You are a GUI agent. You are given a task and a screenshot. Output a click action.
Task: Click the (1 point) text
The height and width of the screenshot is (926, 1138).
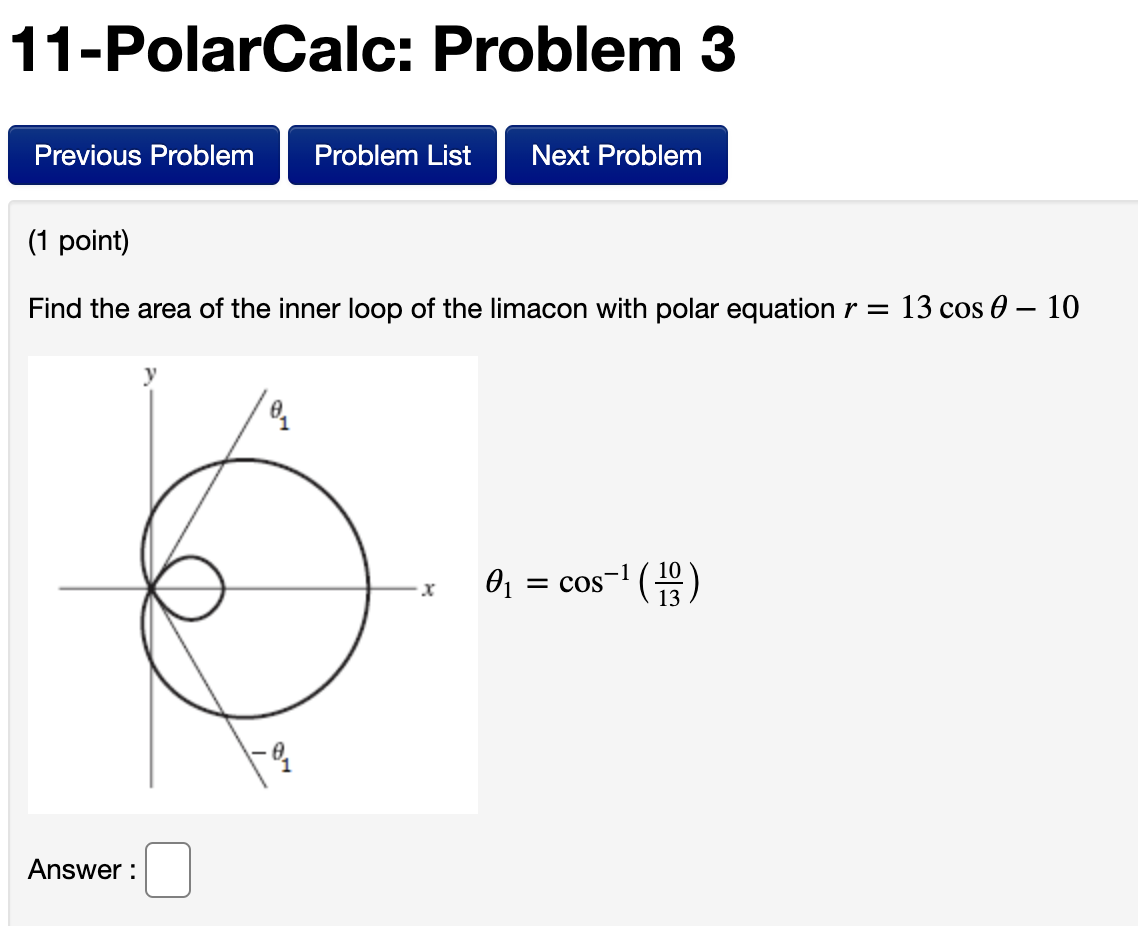tap(78, 241)
